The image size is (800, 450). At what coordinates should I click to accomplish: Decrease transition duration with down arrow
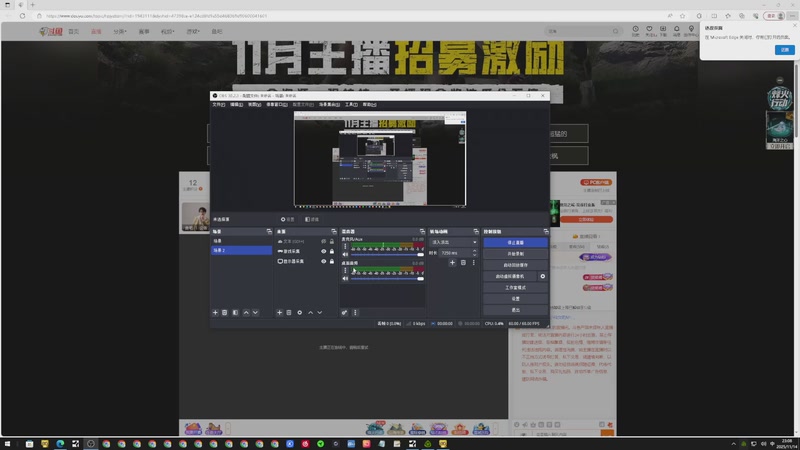(474, 255)
